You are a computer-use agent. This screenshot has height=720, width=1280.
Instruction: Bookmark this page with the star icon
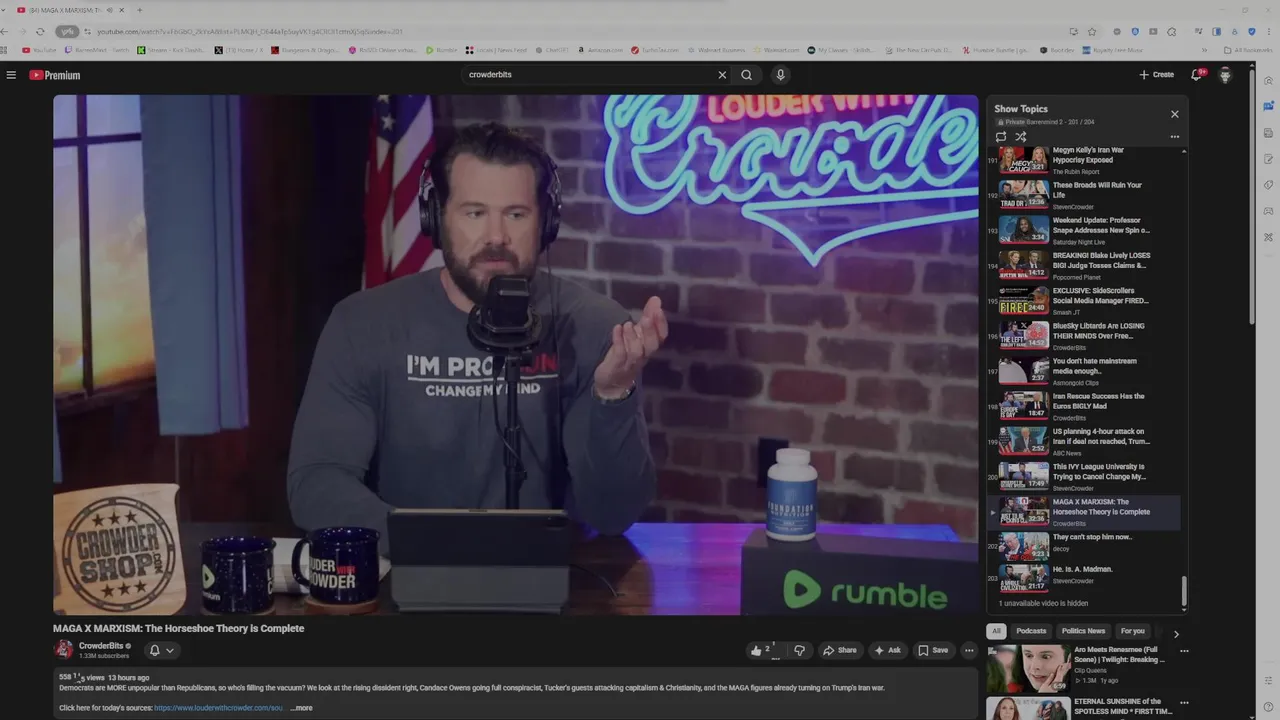click(1092, 32)
